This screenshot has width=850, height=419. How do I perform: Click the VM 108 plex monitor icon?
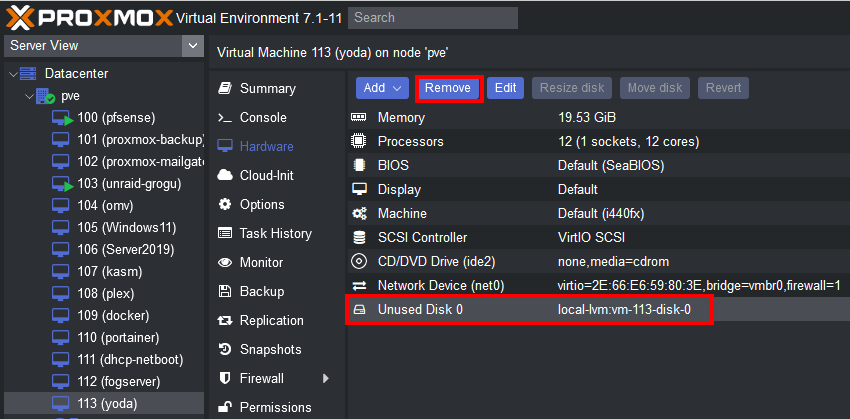tap(61, 293)
